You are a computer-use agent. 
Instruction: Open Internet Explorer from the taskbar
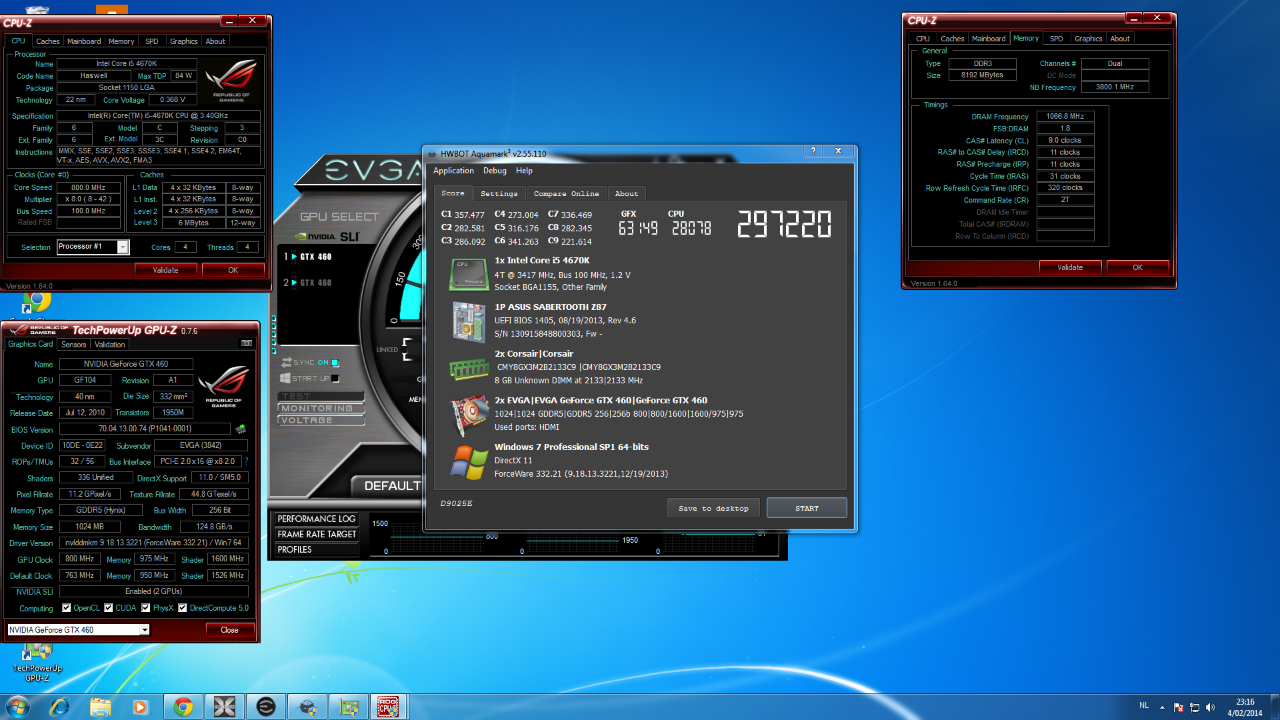point(58,707)
